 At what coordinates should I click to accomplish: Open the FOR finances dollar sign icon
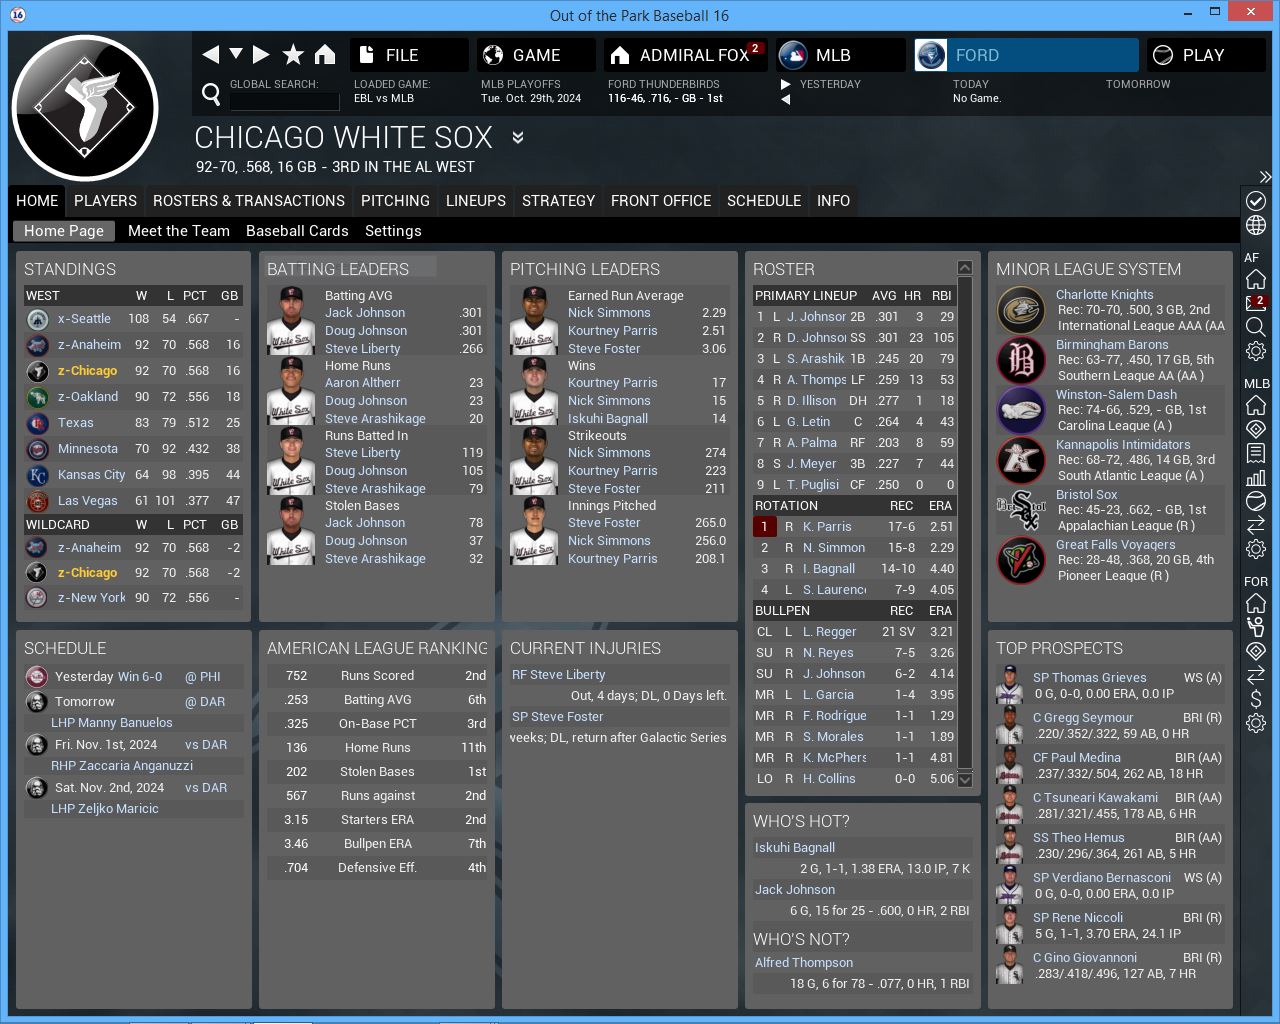(1256, 699)
